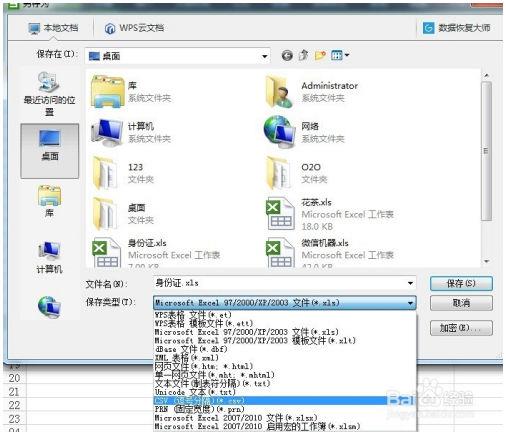Click the Up one level folder icon

click(303, 55)
